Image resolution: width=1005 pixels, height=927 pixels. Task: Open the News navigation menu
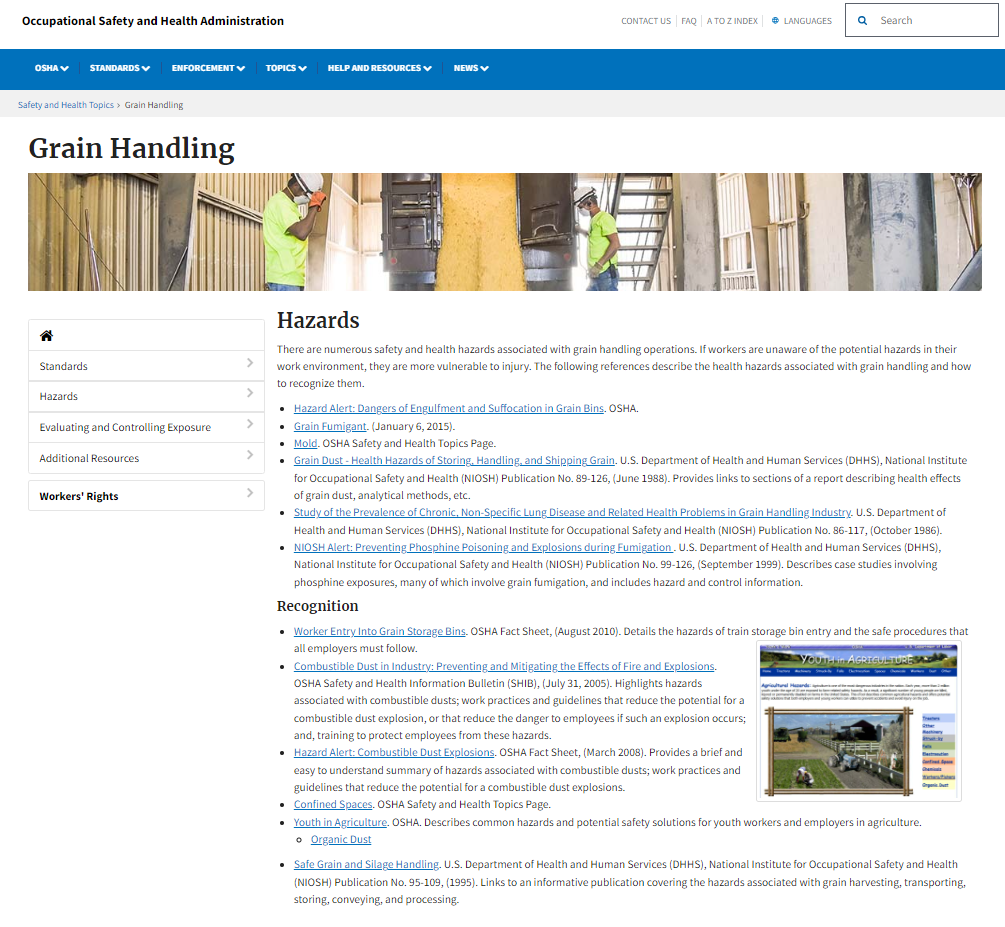pos(471,68)
